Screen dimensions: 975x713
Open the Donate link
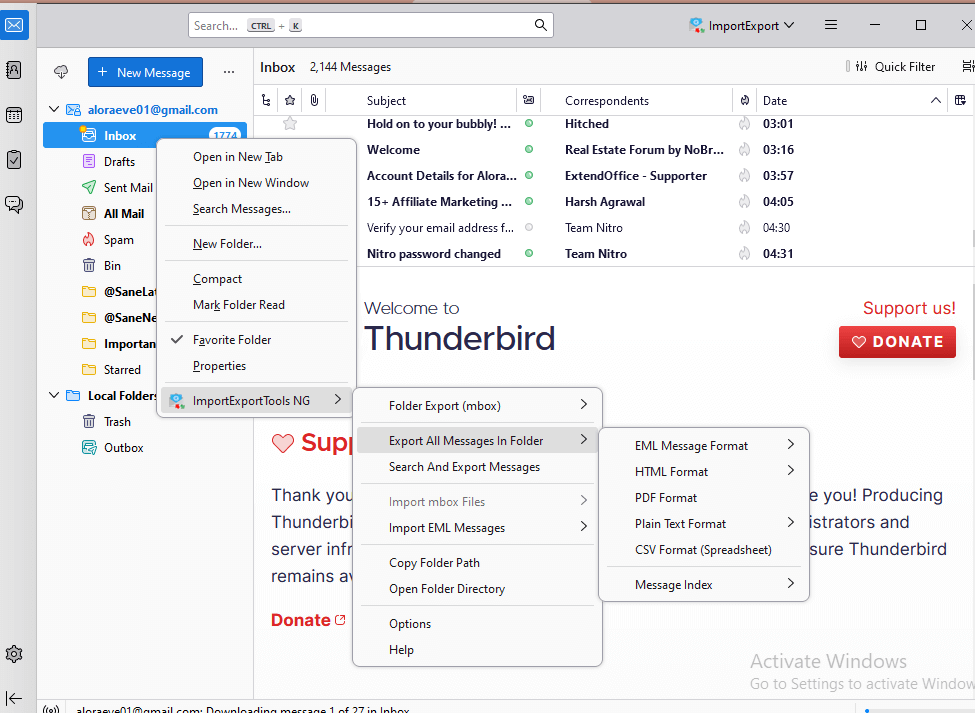click(307, 620)
